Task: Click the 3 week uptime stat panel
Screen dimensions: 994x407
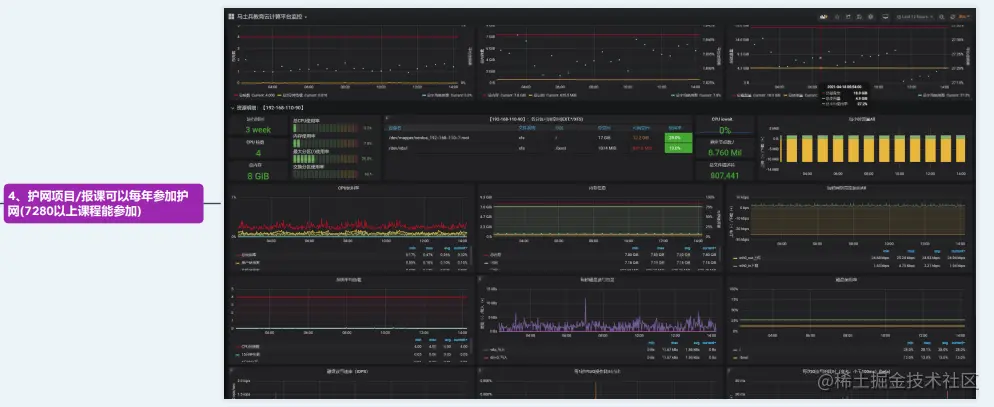Action: tap(258, 127)
